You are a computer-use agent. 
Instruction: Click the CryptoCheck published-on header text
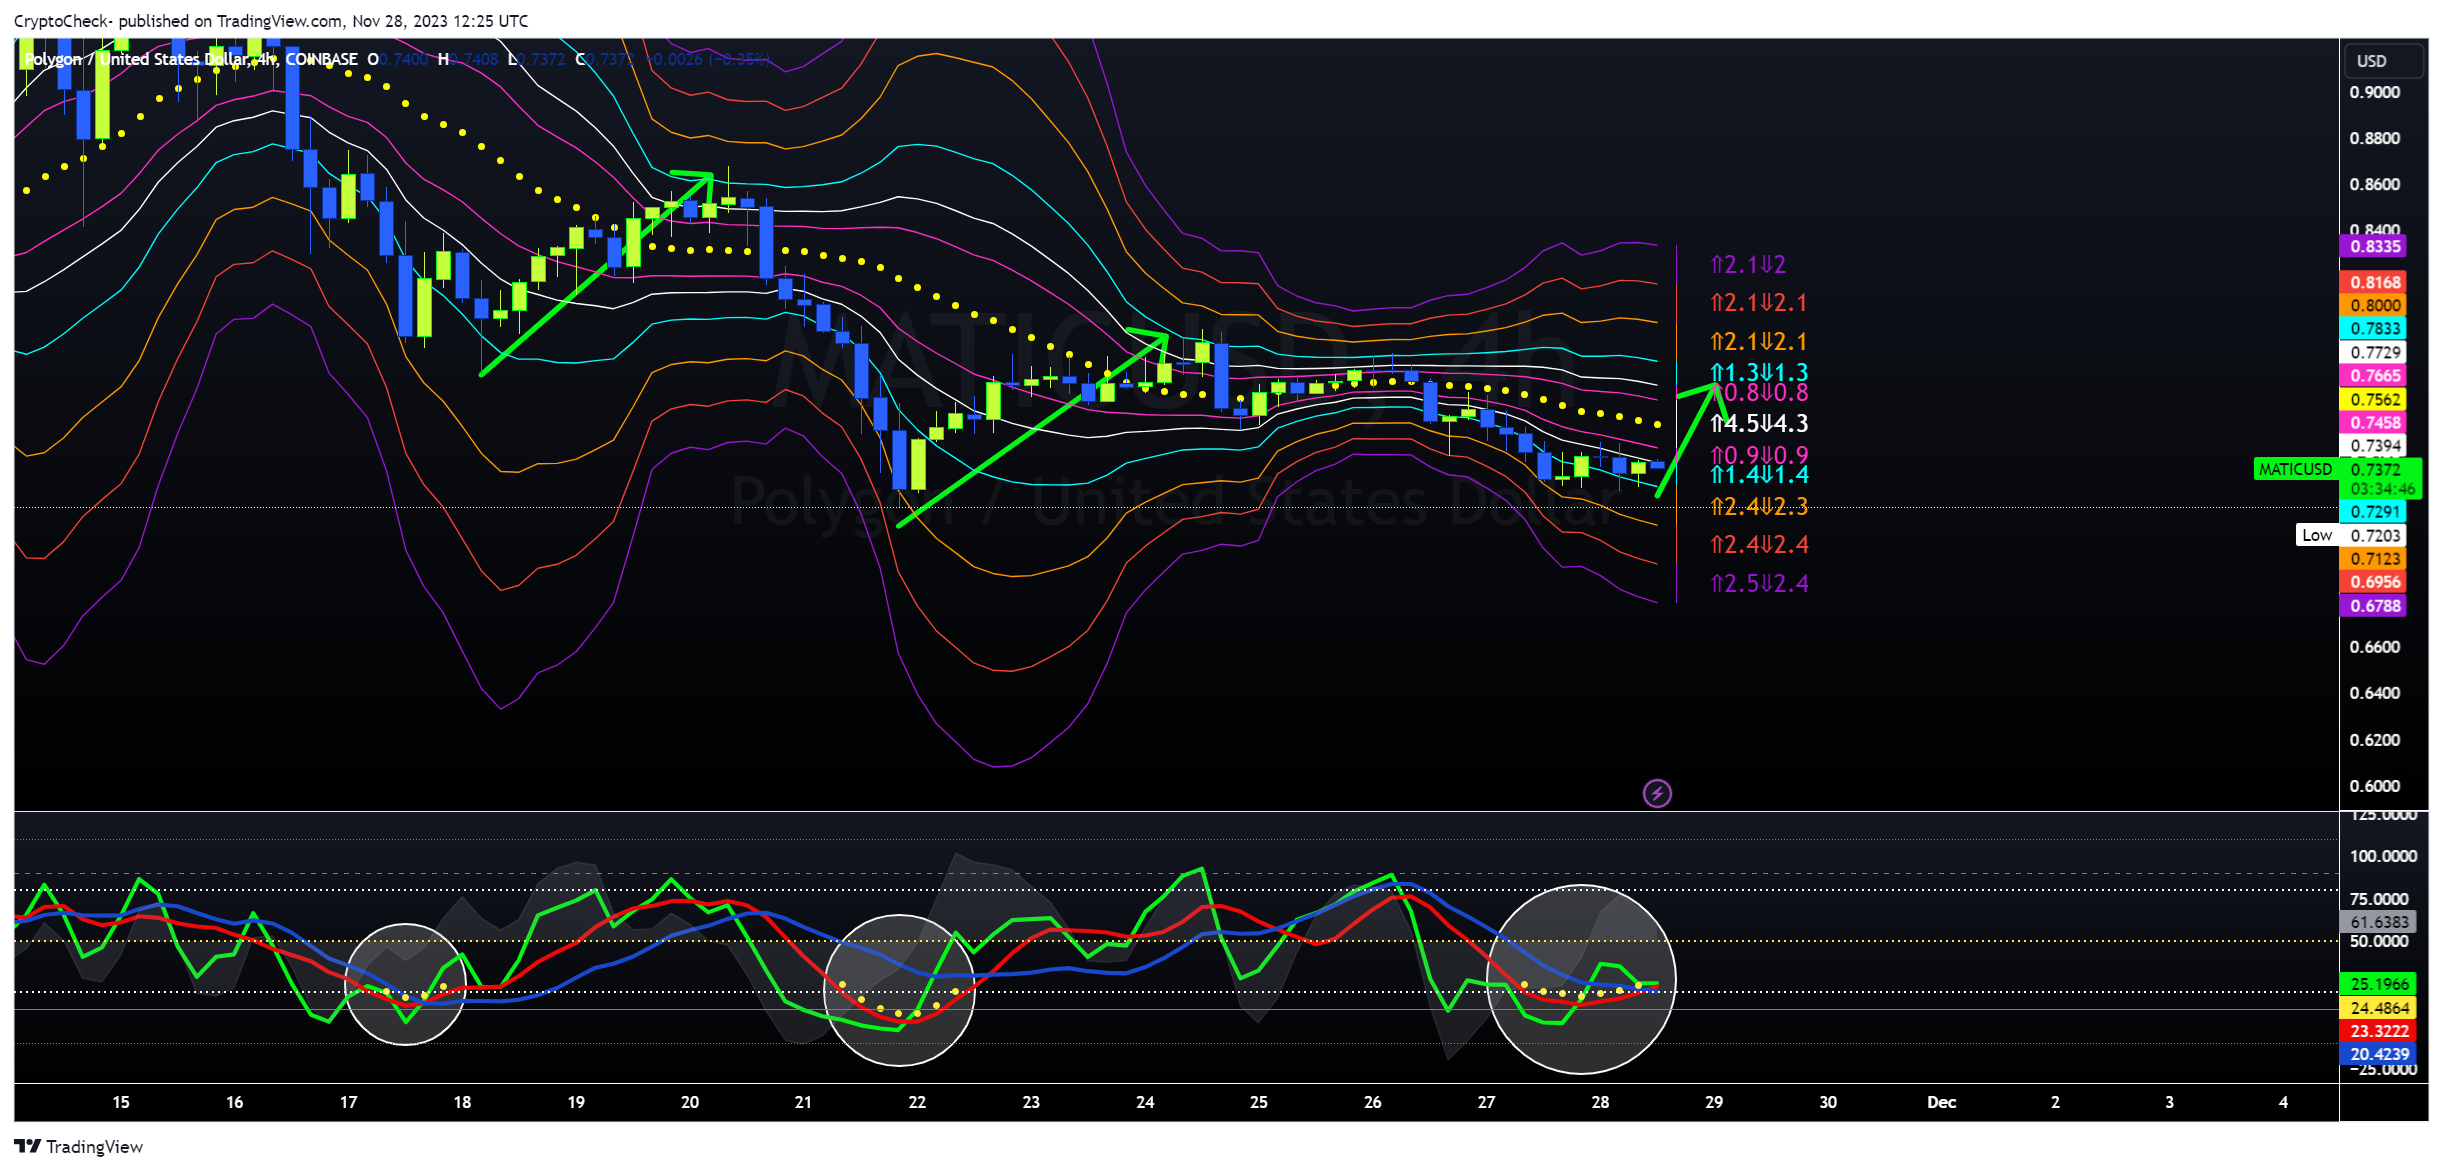pos(271,21)
